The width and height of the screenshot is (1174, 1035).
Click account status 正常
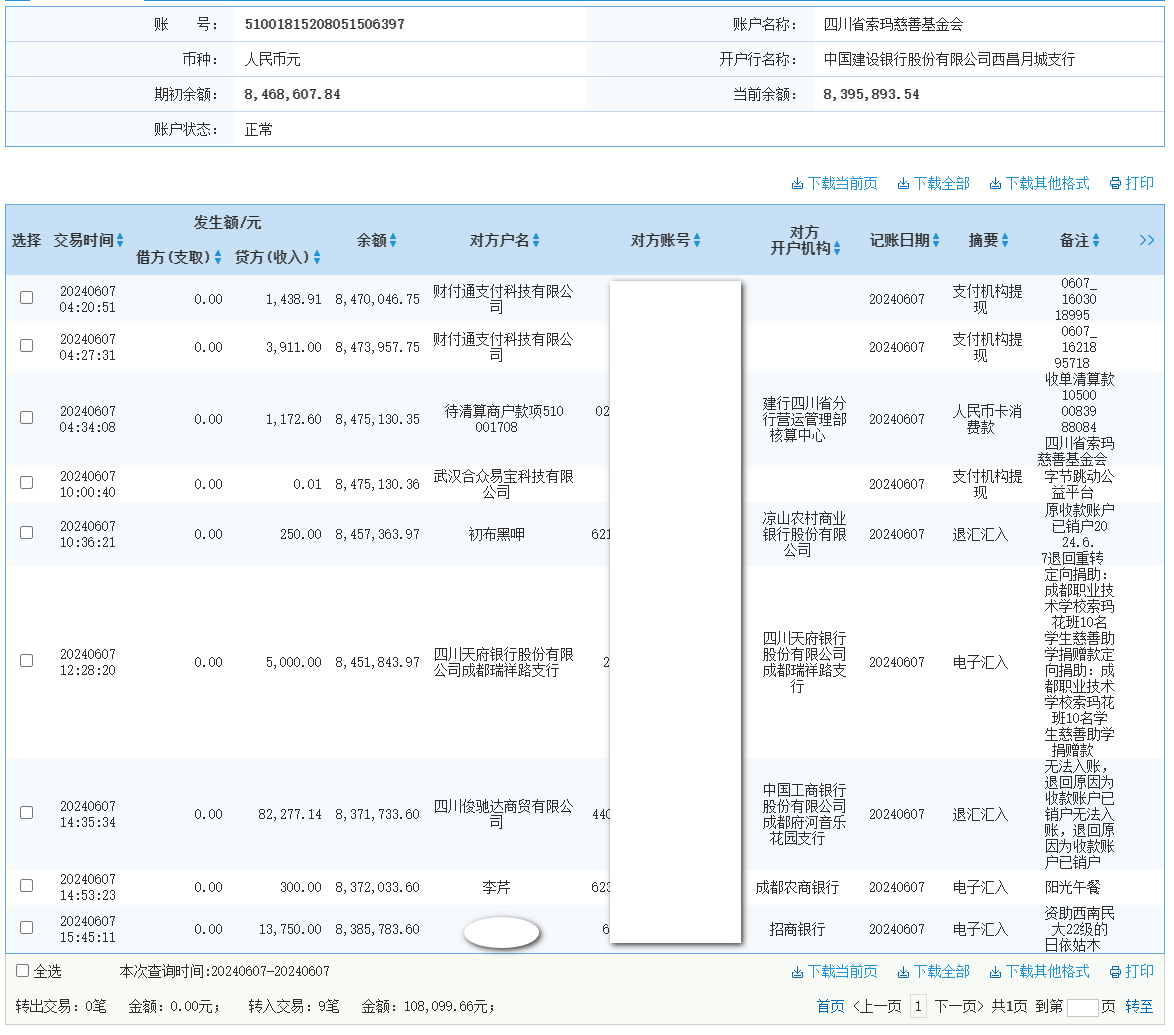[x=258, y=130]
